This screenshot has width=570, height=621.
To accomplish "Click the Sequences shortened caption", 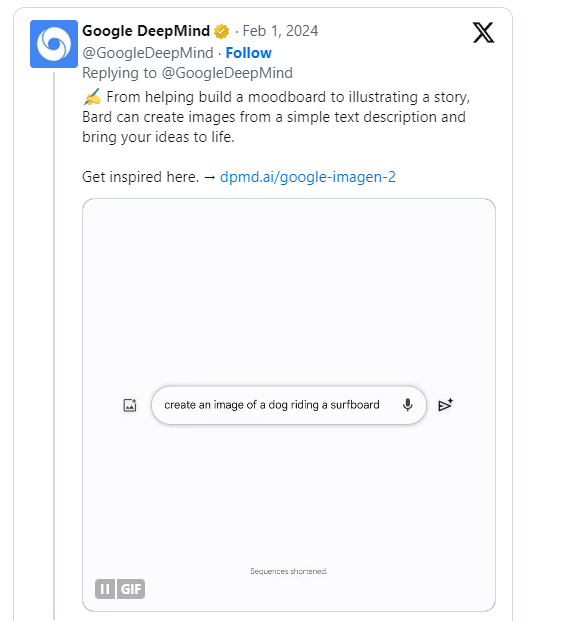I will click(289, 571).
